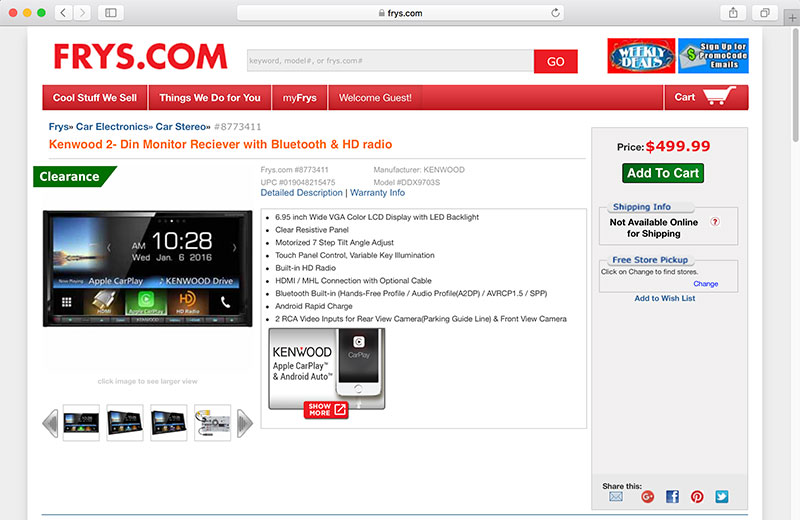800x520 pixels.
Task: Click 'Clear Resistive Panel' feature text
Action: (x=312, y=230)
